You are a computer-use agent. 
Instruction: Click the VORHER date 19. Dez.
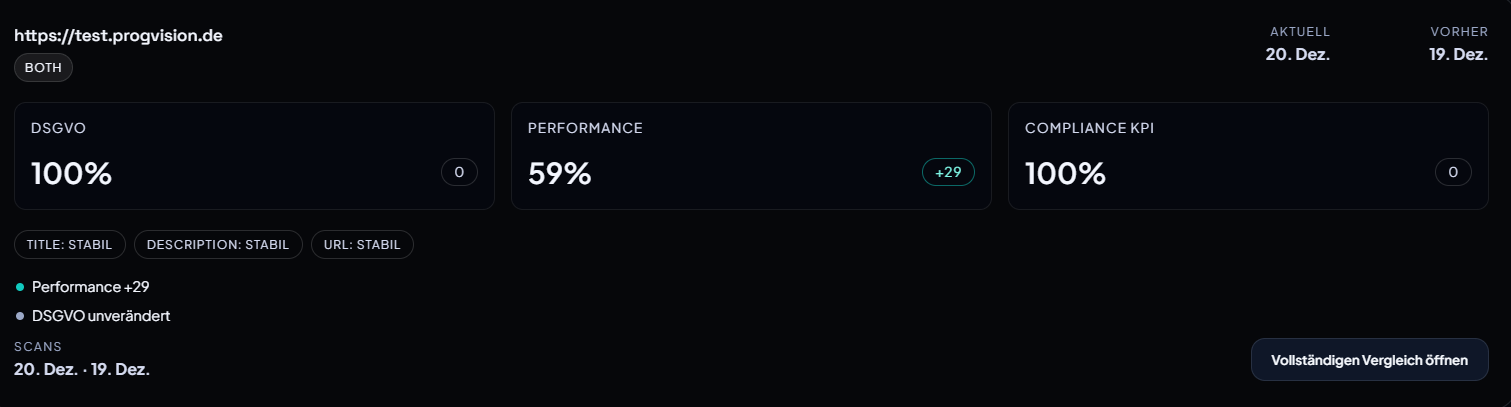point(1458,54)
